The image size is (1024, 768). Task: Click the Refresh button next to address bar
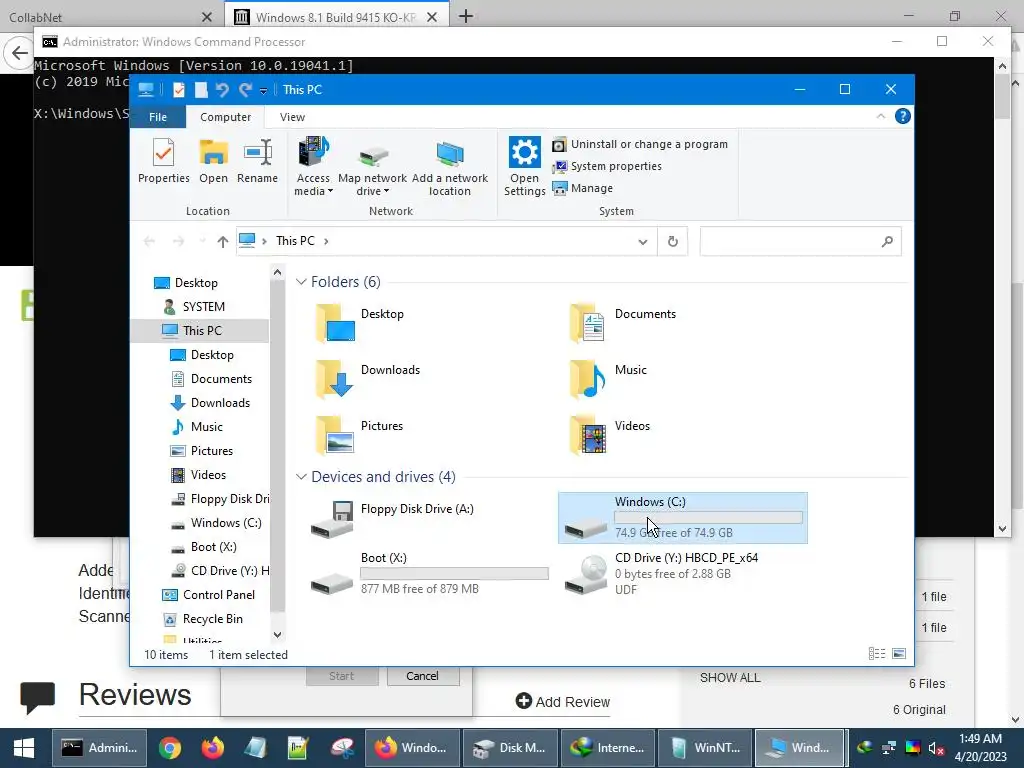click(x=673, y=242)
